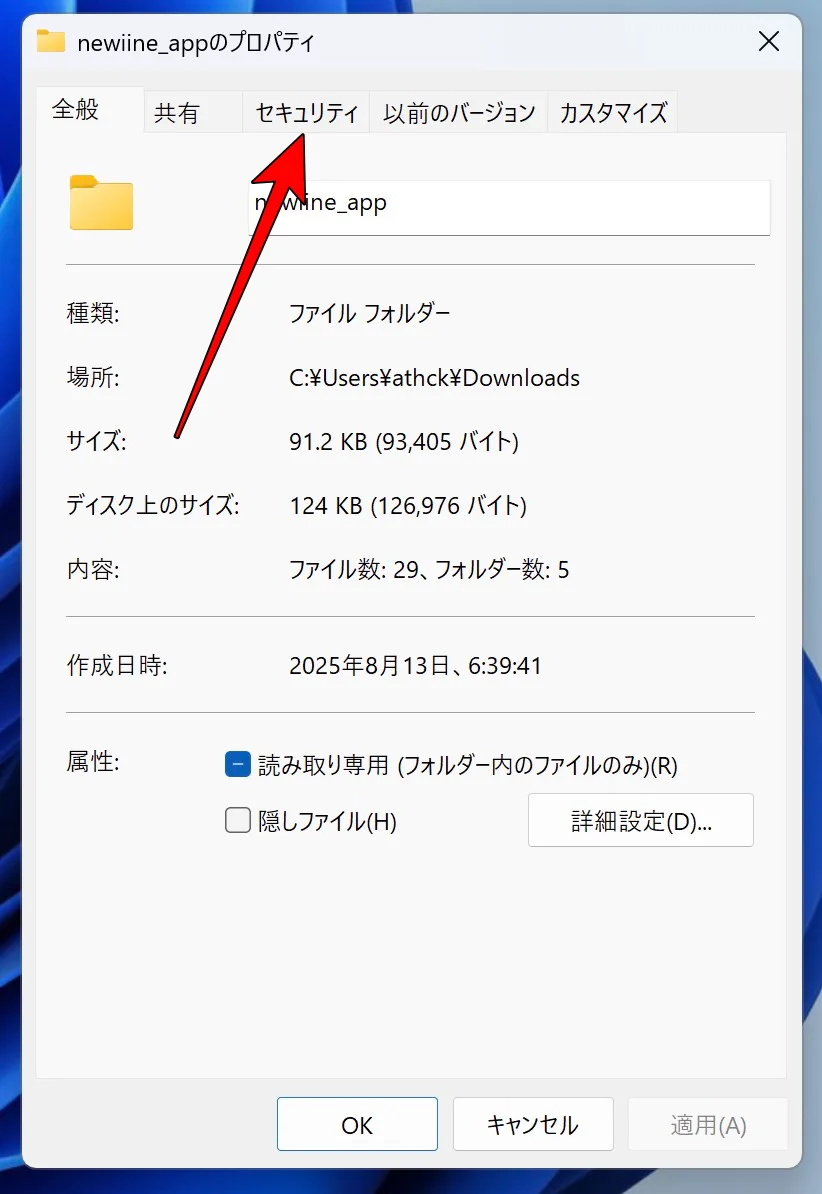Viewport: 822px width, 1194px height.
Task: Open 詳細設定(D)... advanced settings
Action: coord(641,820)
